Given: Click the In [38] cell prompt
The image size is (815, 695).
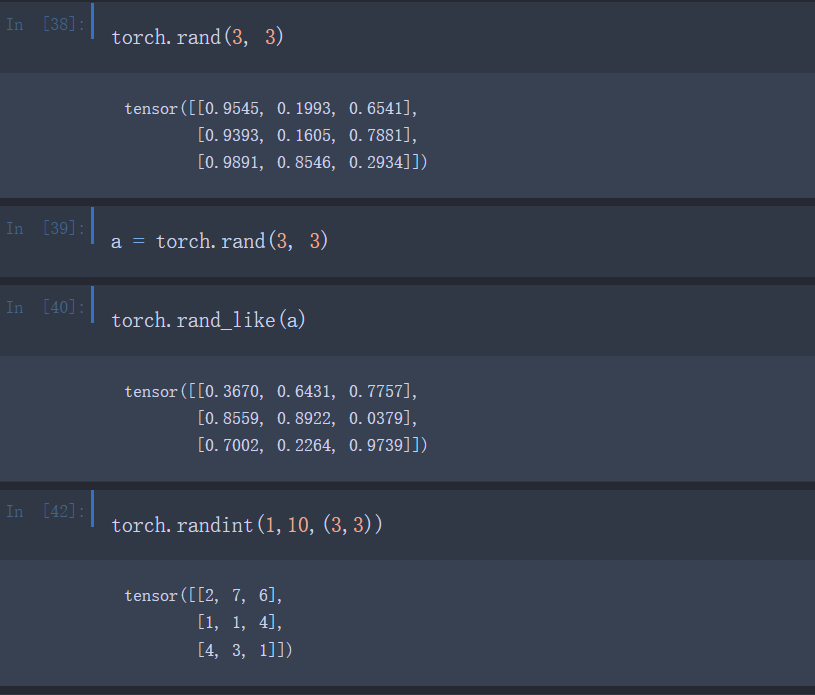Looking at the screenshot, I should [45, 23].
